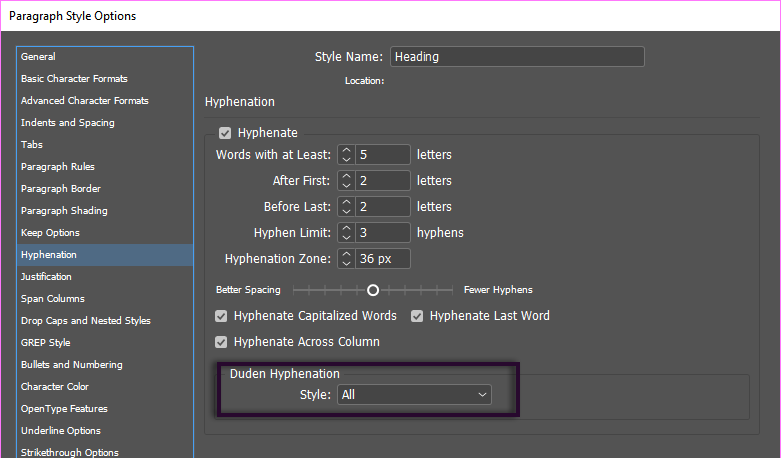Click the Style Name text field
781x458 pixels.
(x=516, y=57)
